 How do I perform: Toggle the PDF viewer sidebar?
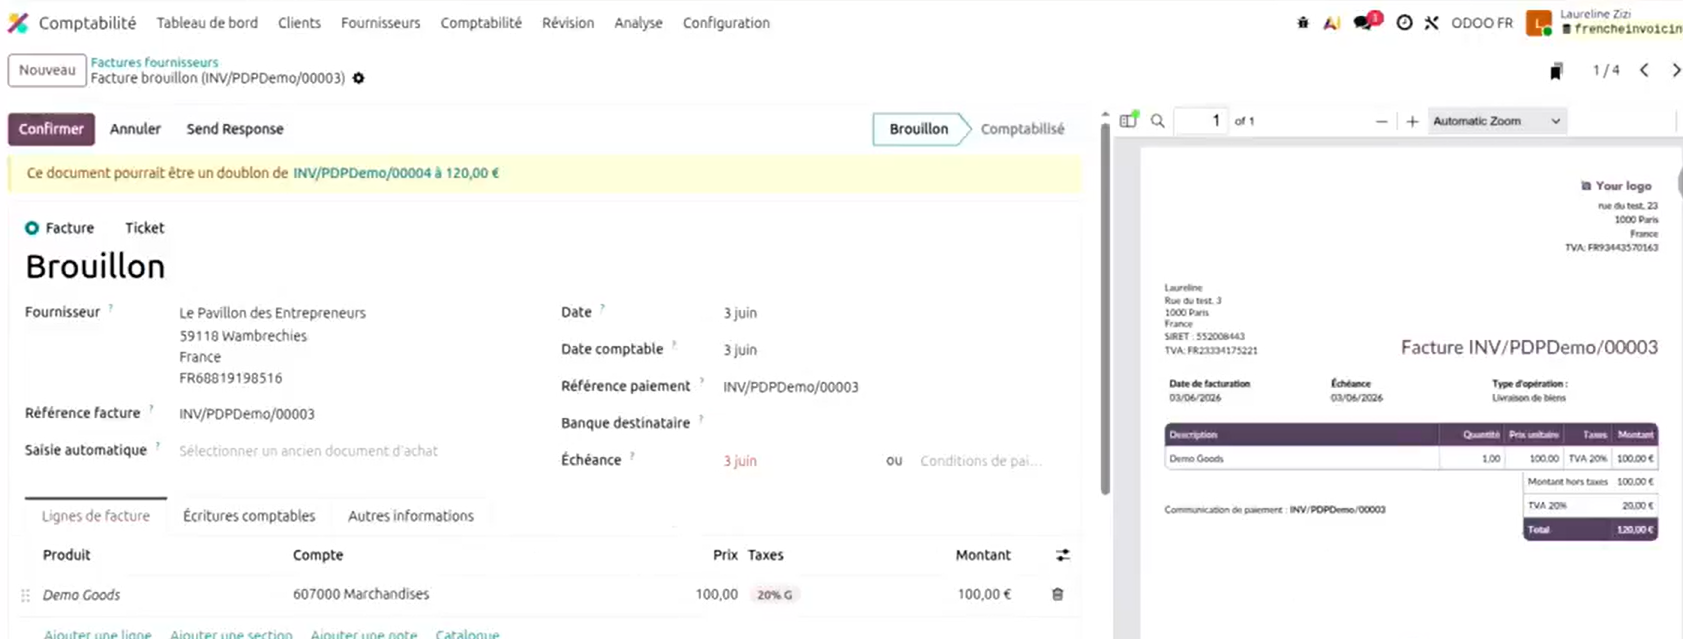pyautogui.click(x=1128, y=120)
